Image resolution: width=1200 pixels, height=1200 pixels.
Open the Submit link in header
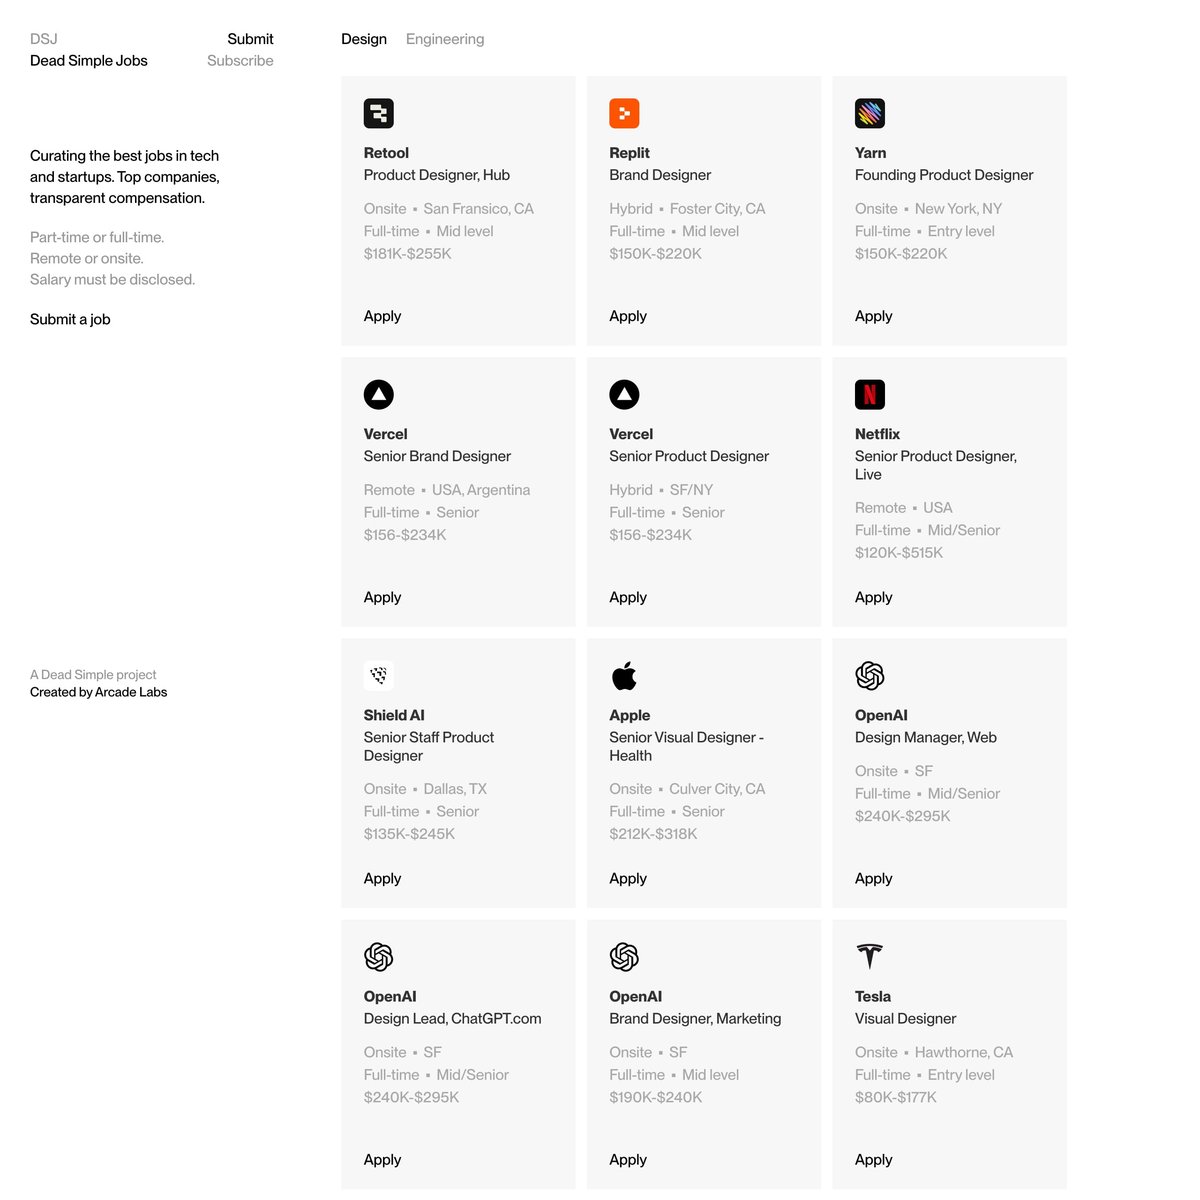tap(250, 39)
